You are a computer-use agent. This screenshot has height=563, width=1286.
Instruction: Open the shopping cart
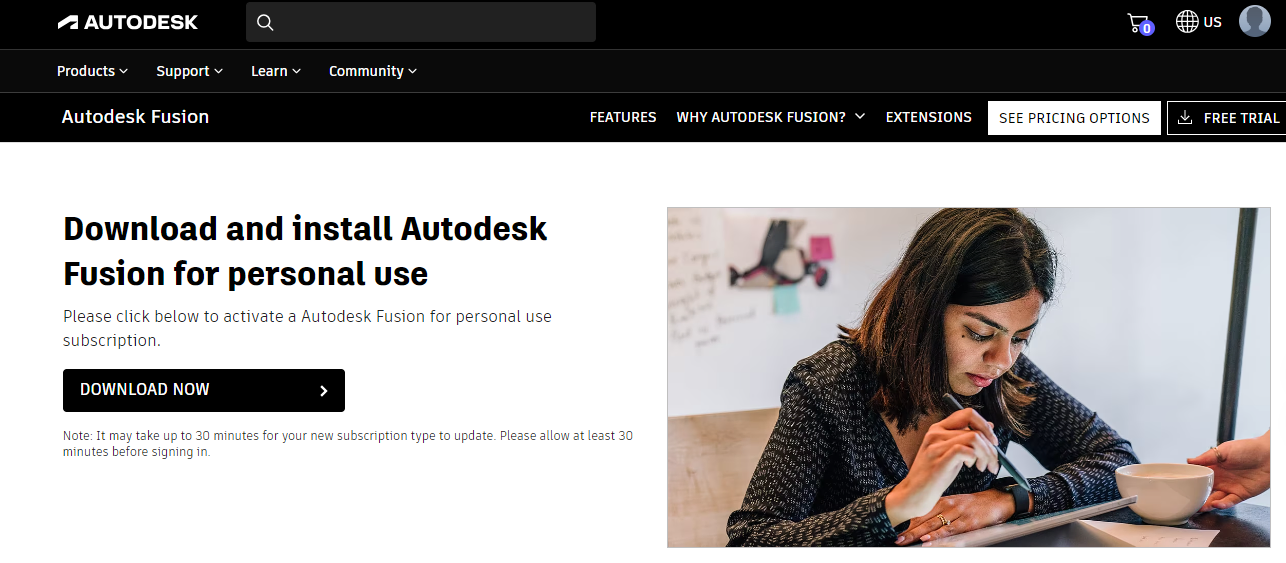[x=1139, y=23]
